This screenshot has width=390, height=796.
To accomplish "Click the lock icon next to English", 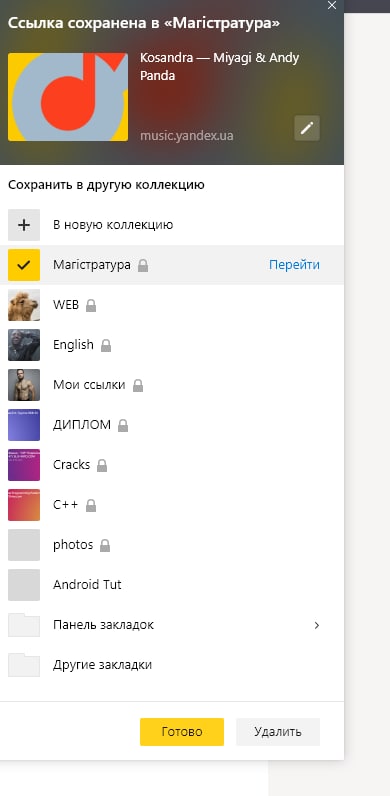I will [x=106, y=346].
